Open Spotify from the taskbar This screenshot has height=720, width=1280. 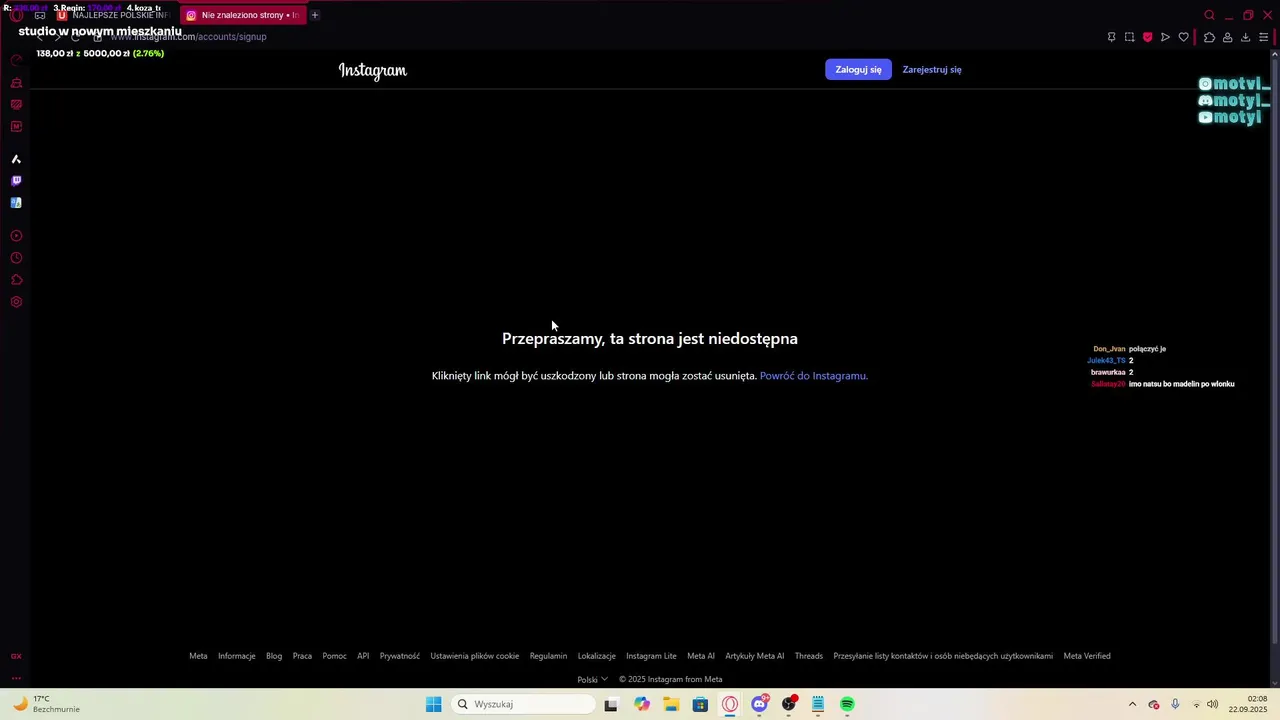847,704
